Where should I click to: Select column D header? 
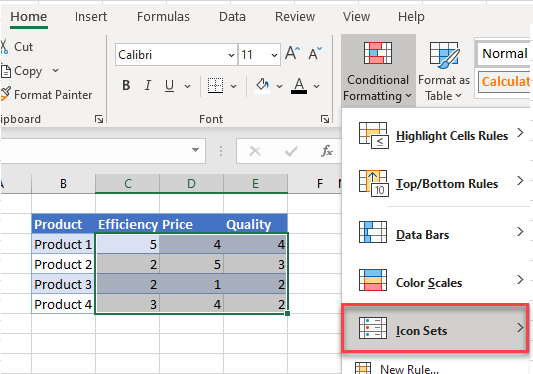click(x=191, y=184)
